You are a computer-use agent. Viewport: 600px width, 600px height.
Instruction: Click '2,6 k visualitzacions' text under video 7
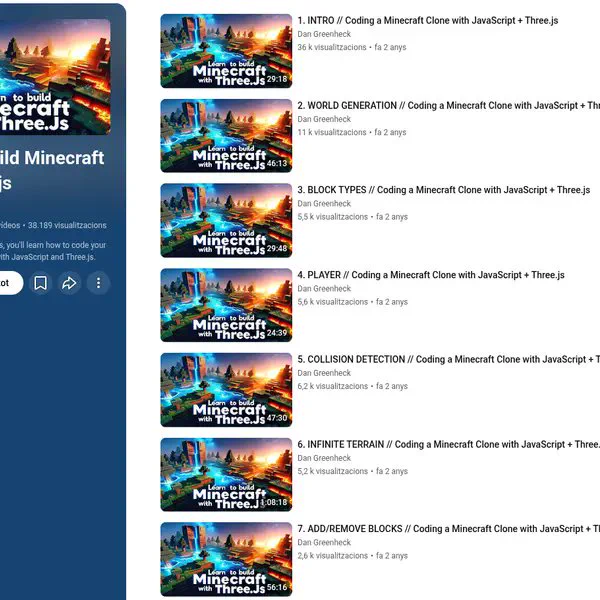click(x=333, y=556)
